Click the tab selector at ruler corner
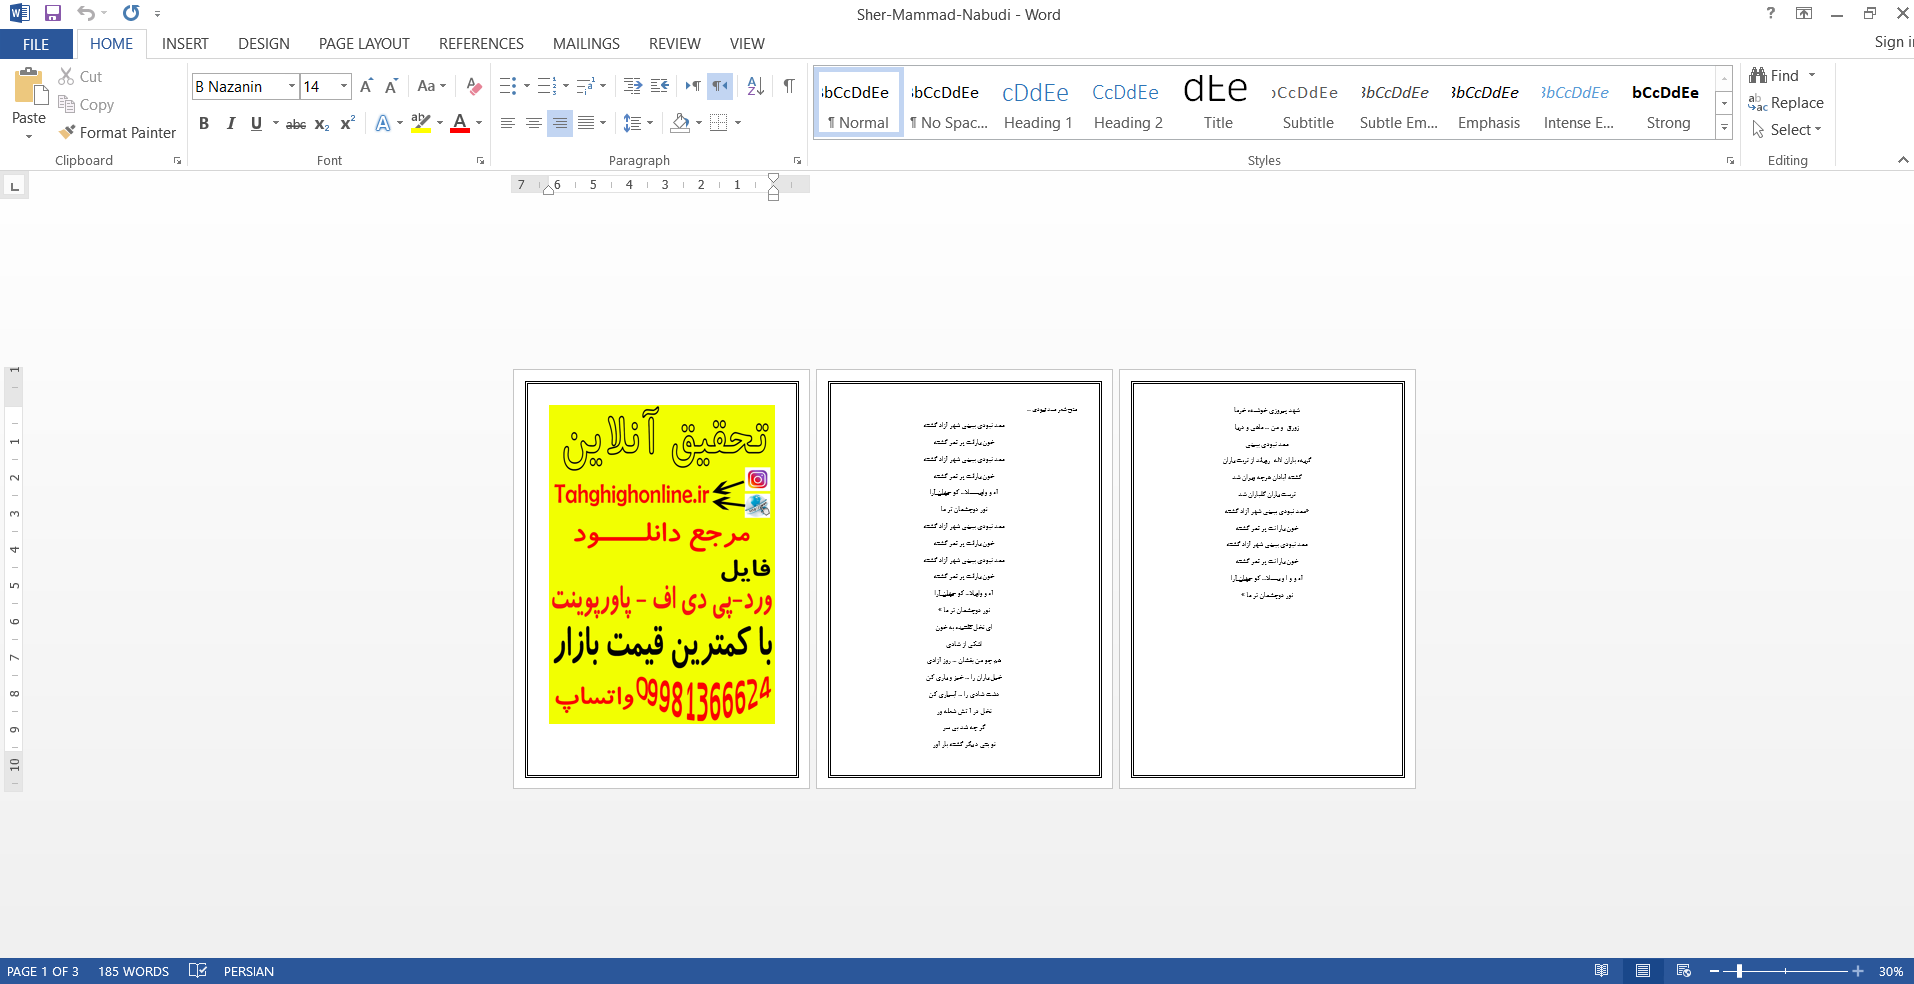Screen dimensions: 1914x984 (x=14, y=186)
